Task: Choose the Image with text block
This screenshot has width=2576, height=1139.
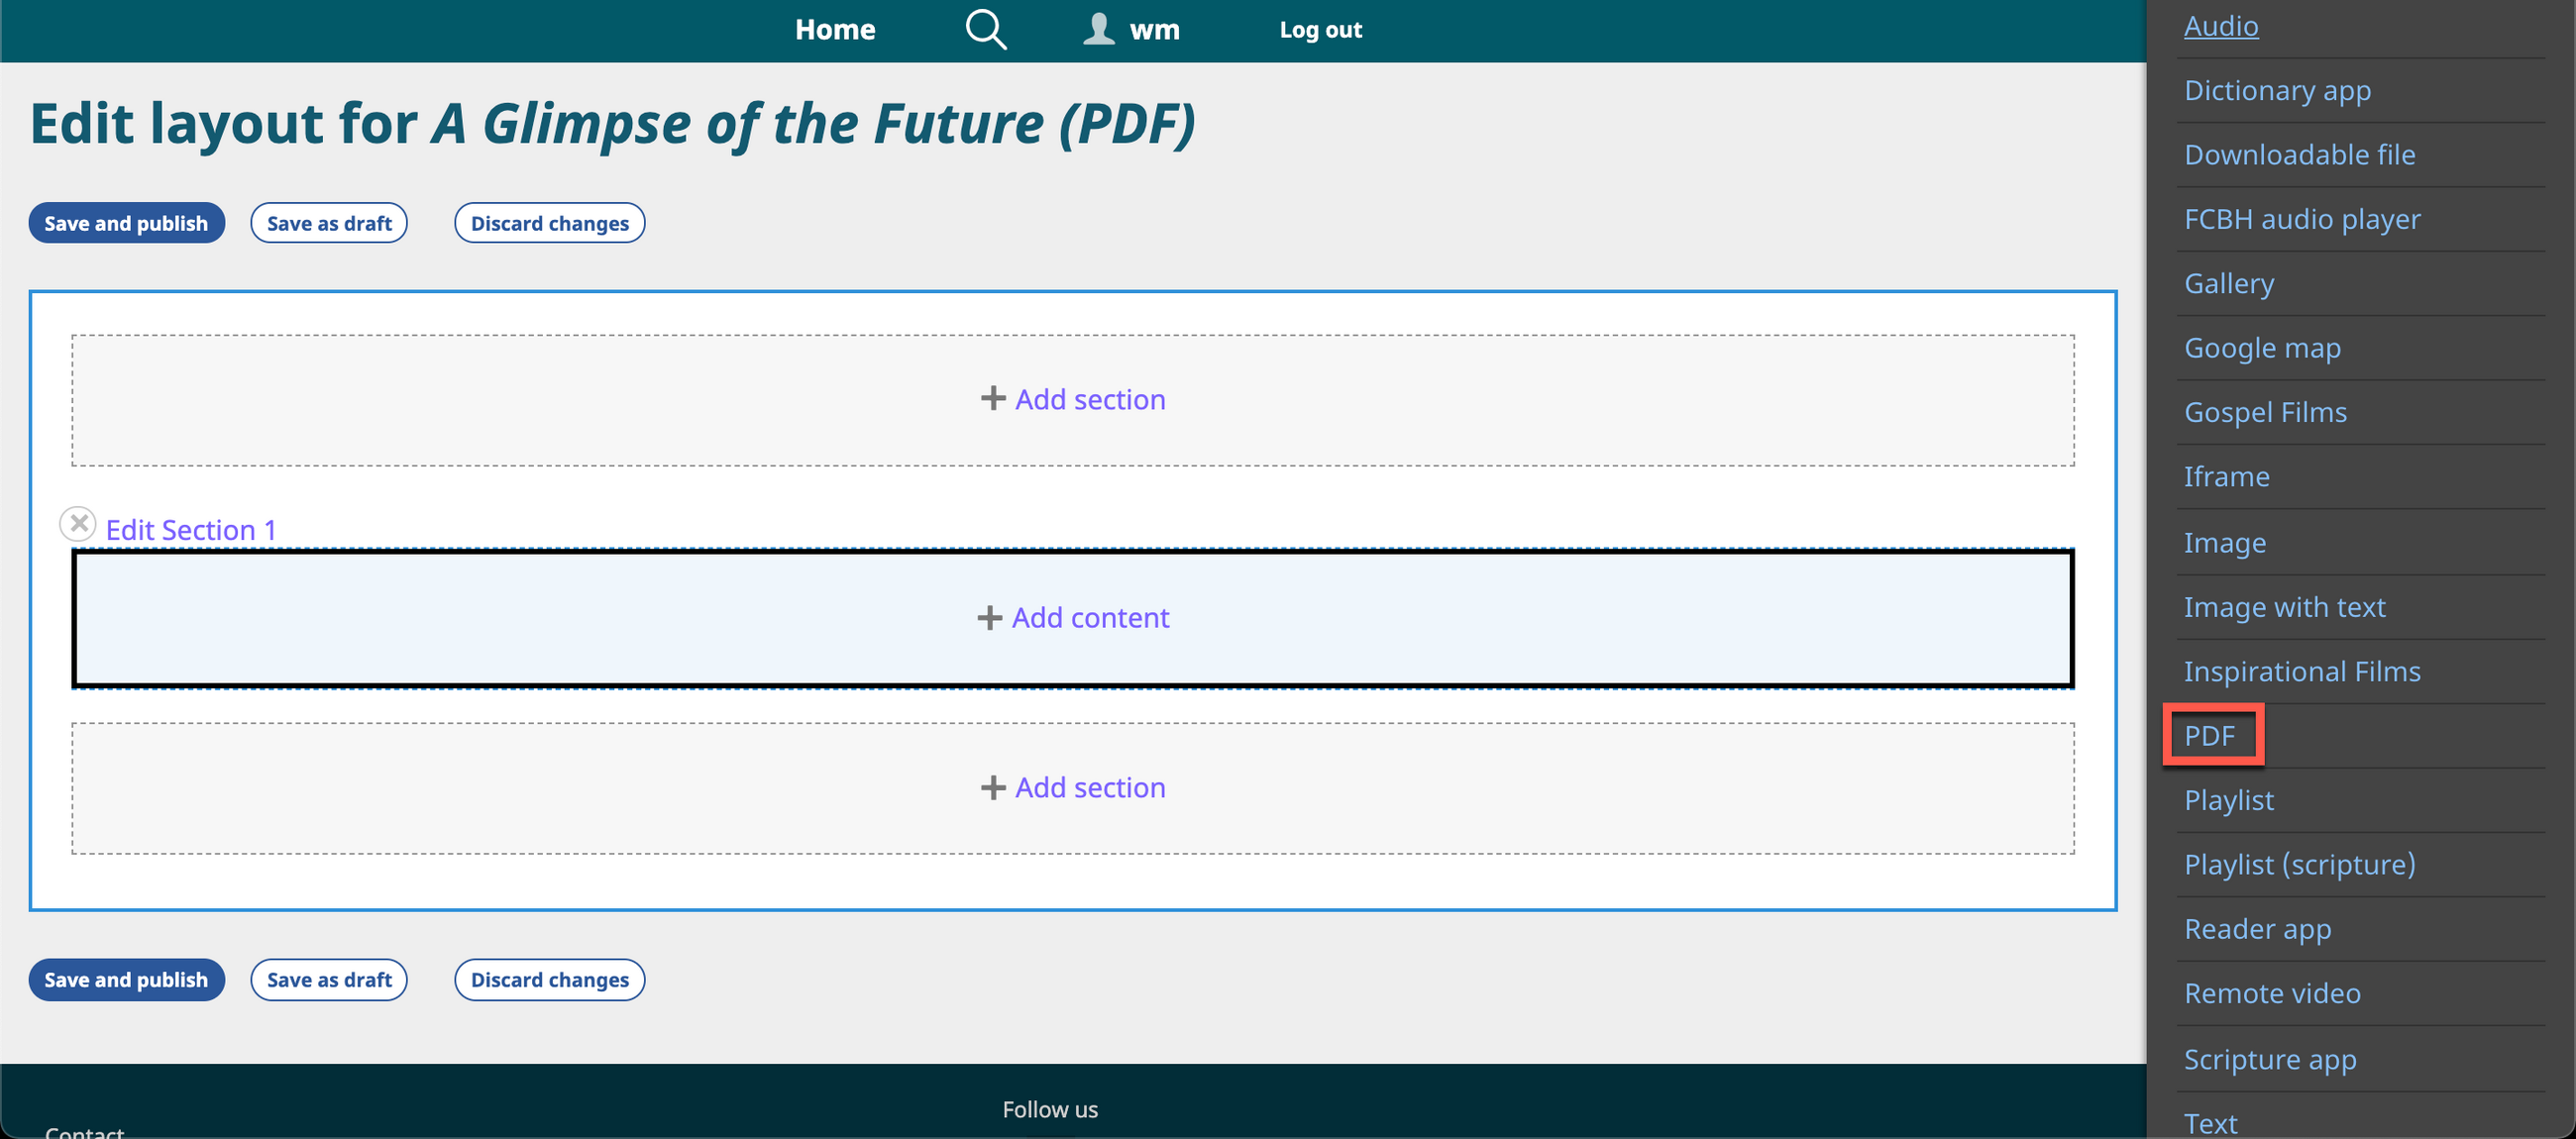Action: click(2283, 607)
